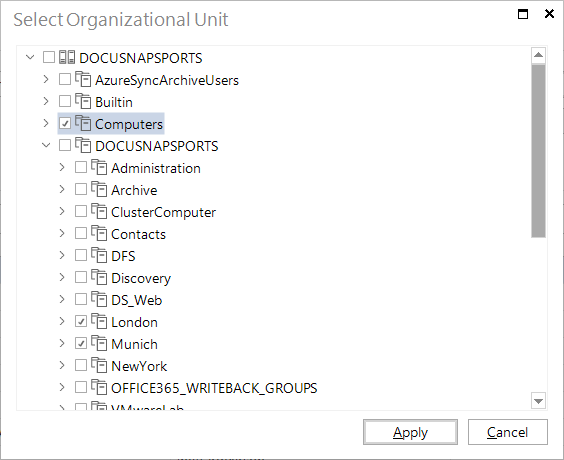
Task: Click the OU icon beside NewYork
Action: [x=99, y=365]
